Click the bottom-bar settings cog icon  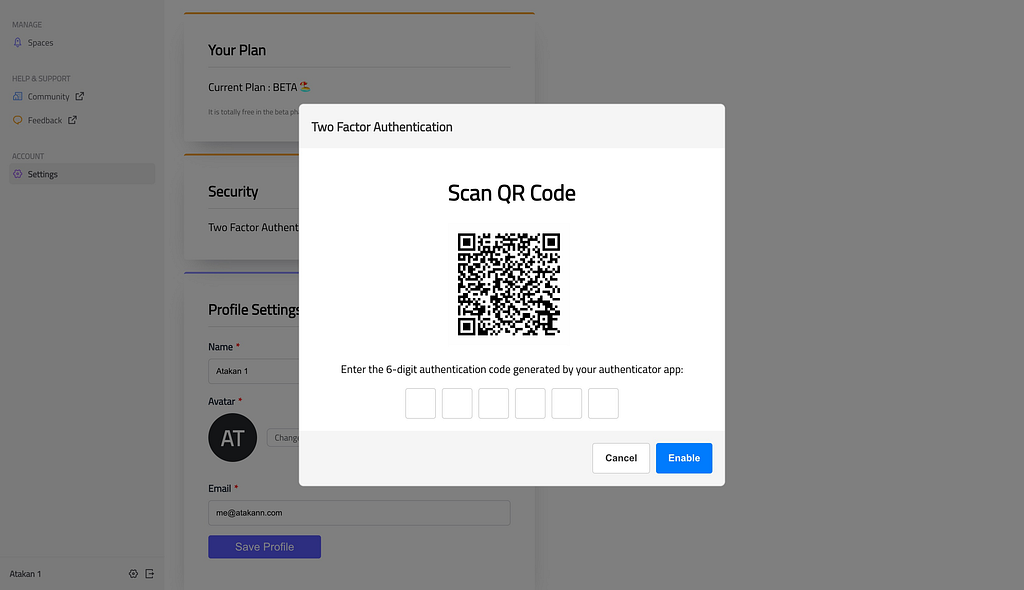coord(133,574)
